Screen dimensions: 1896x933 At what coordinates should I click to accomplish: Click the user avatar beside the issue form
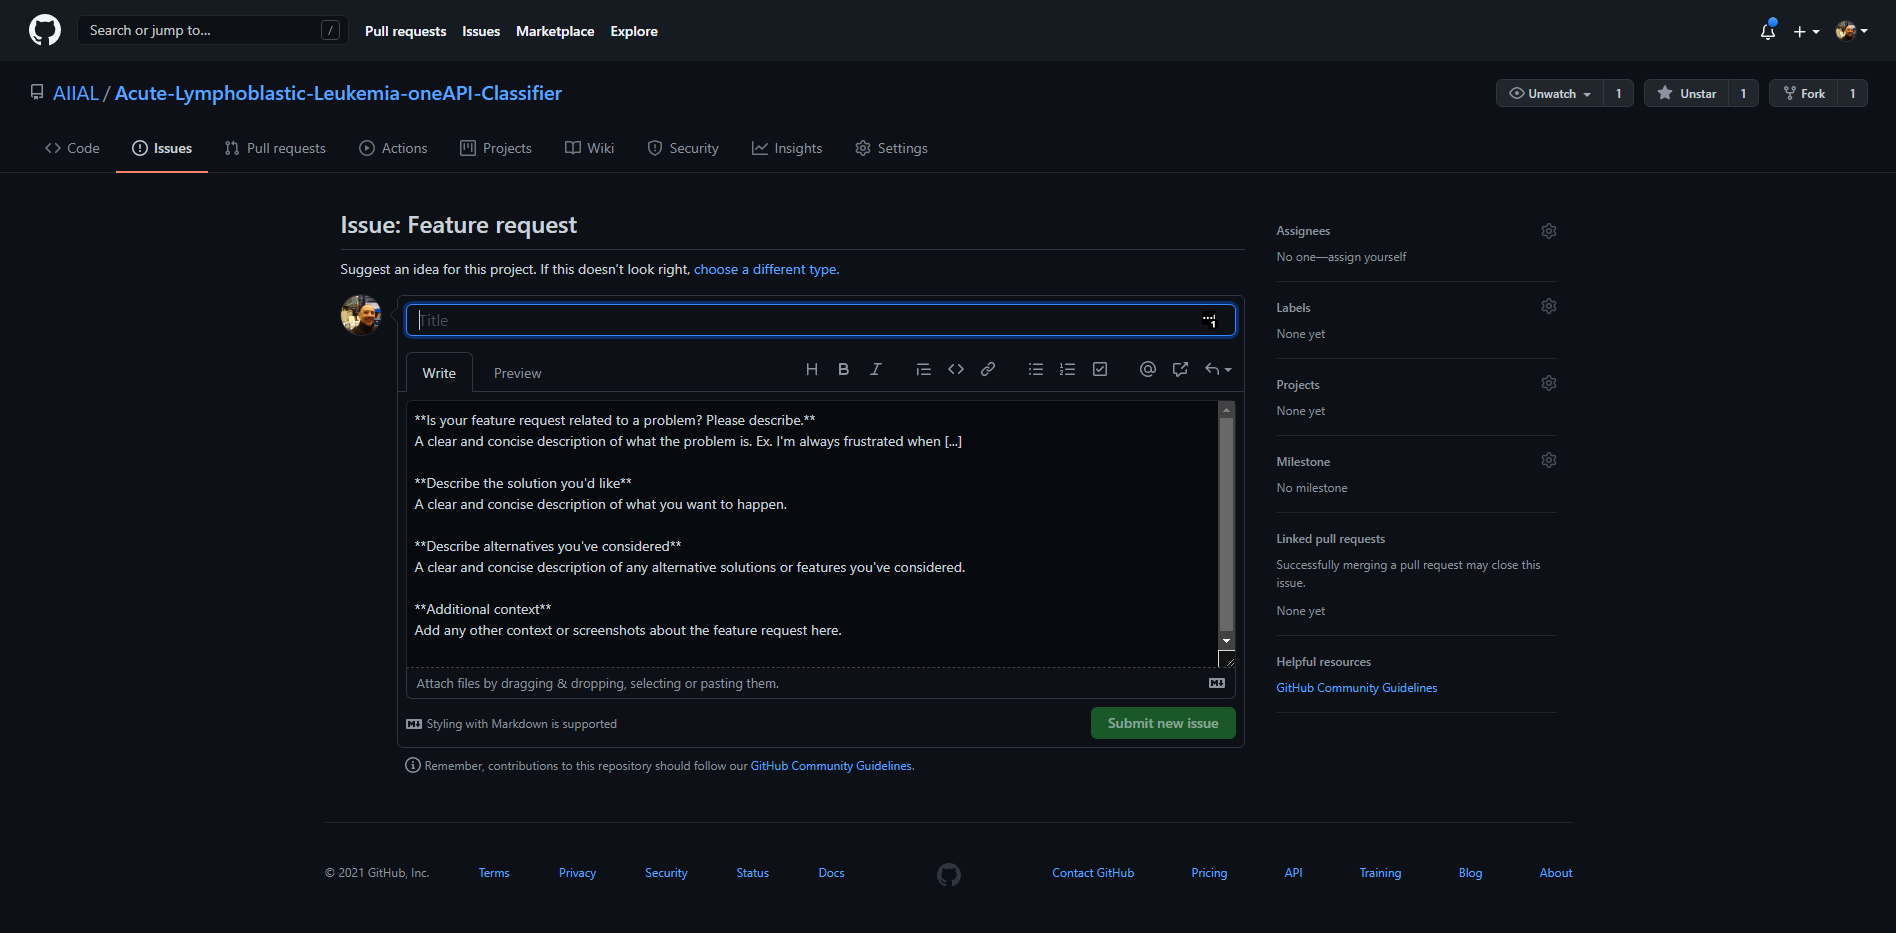click(360, 315)
